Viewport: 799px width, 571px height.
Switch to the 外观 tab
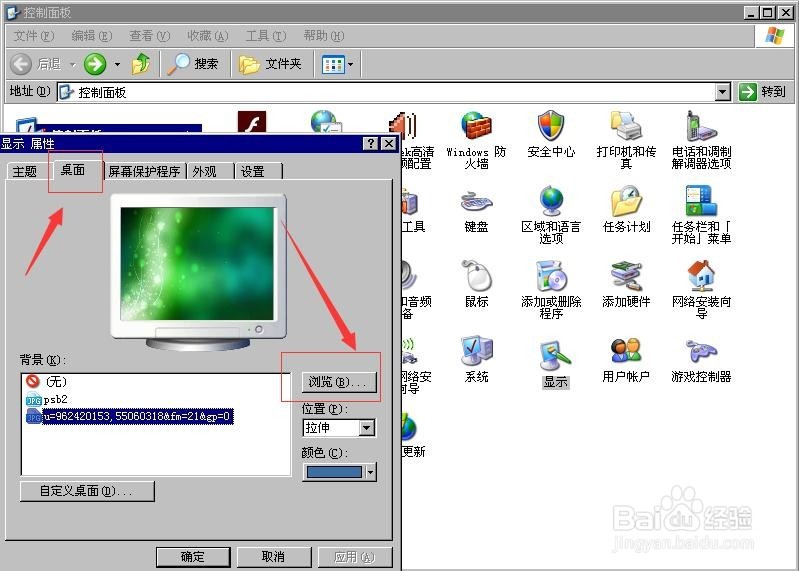(x=205, y=171)
